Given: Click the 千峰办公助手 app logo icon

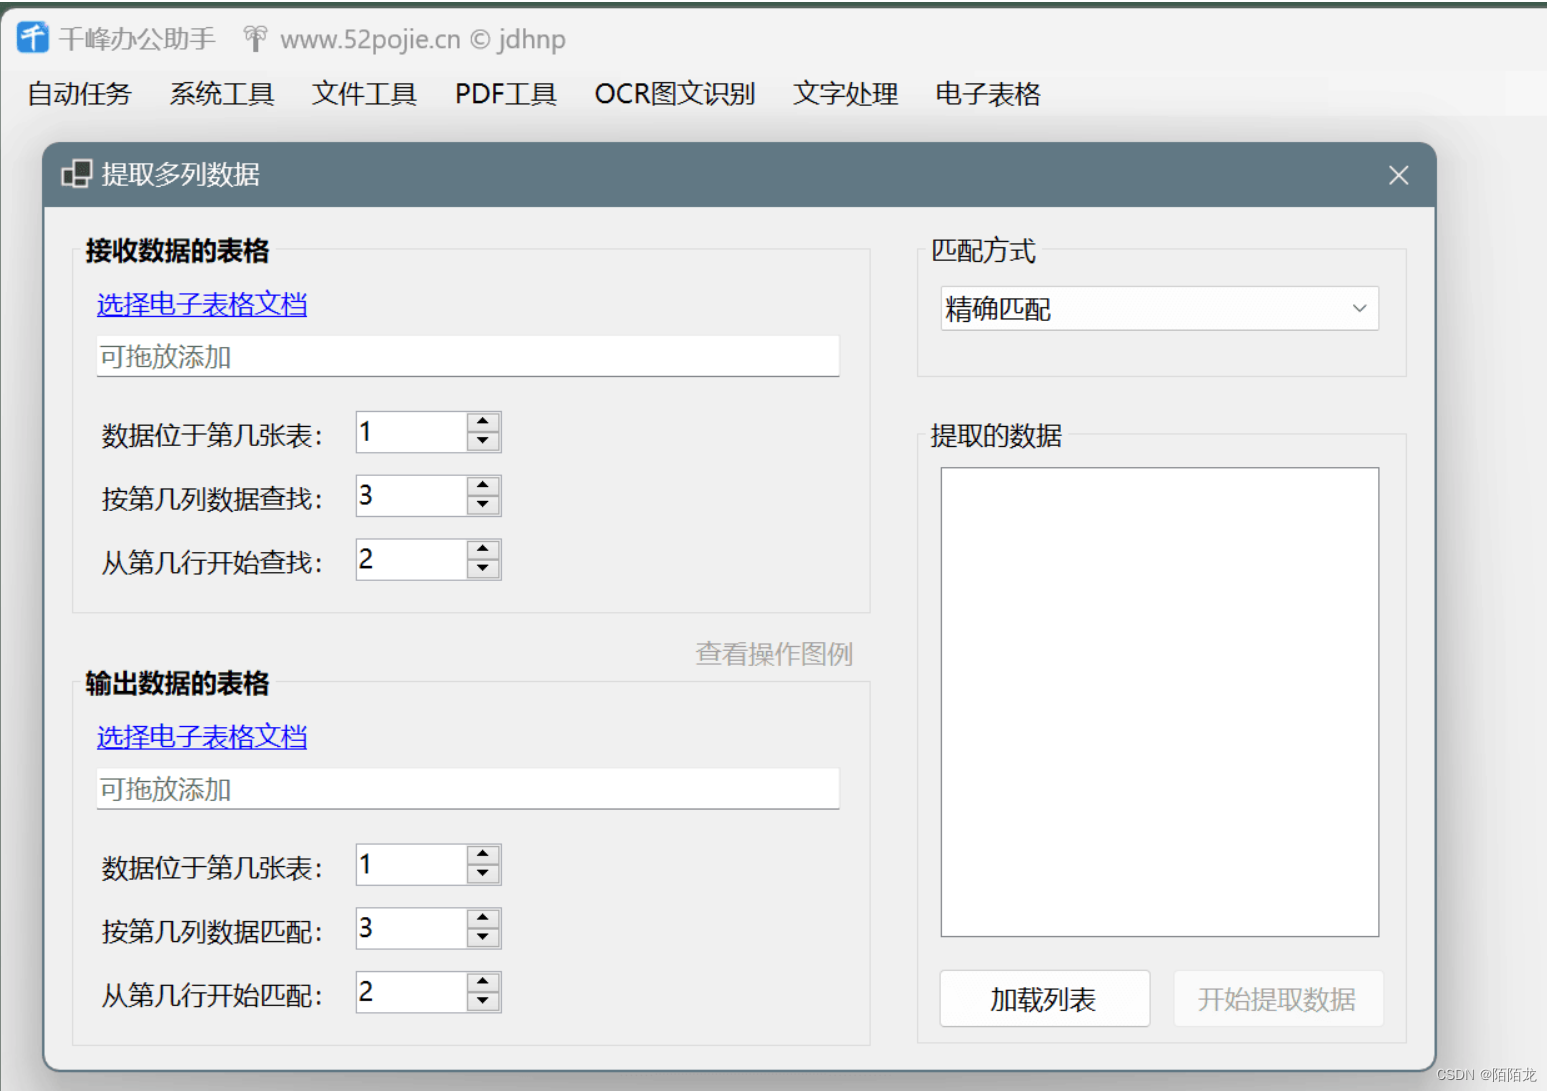Looking at the screenshot, I should coord(31,37).
